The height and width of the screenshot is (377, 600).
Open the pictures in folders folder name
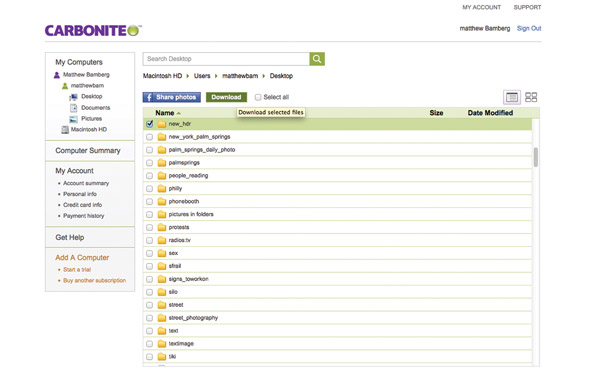pyautogui.click(x=191, y=215)
